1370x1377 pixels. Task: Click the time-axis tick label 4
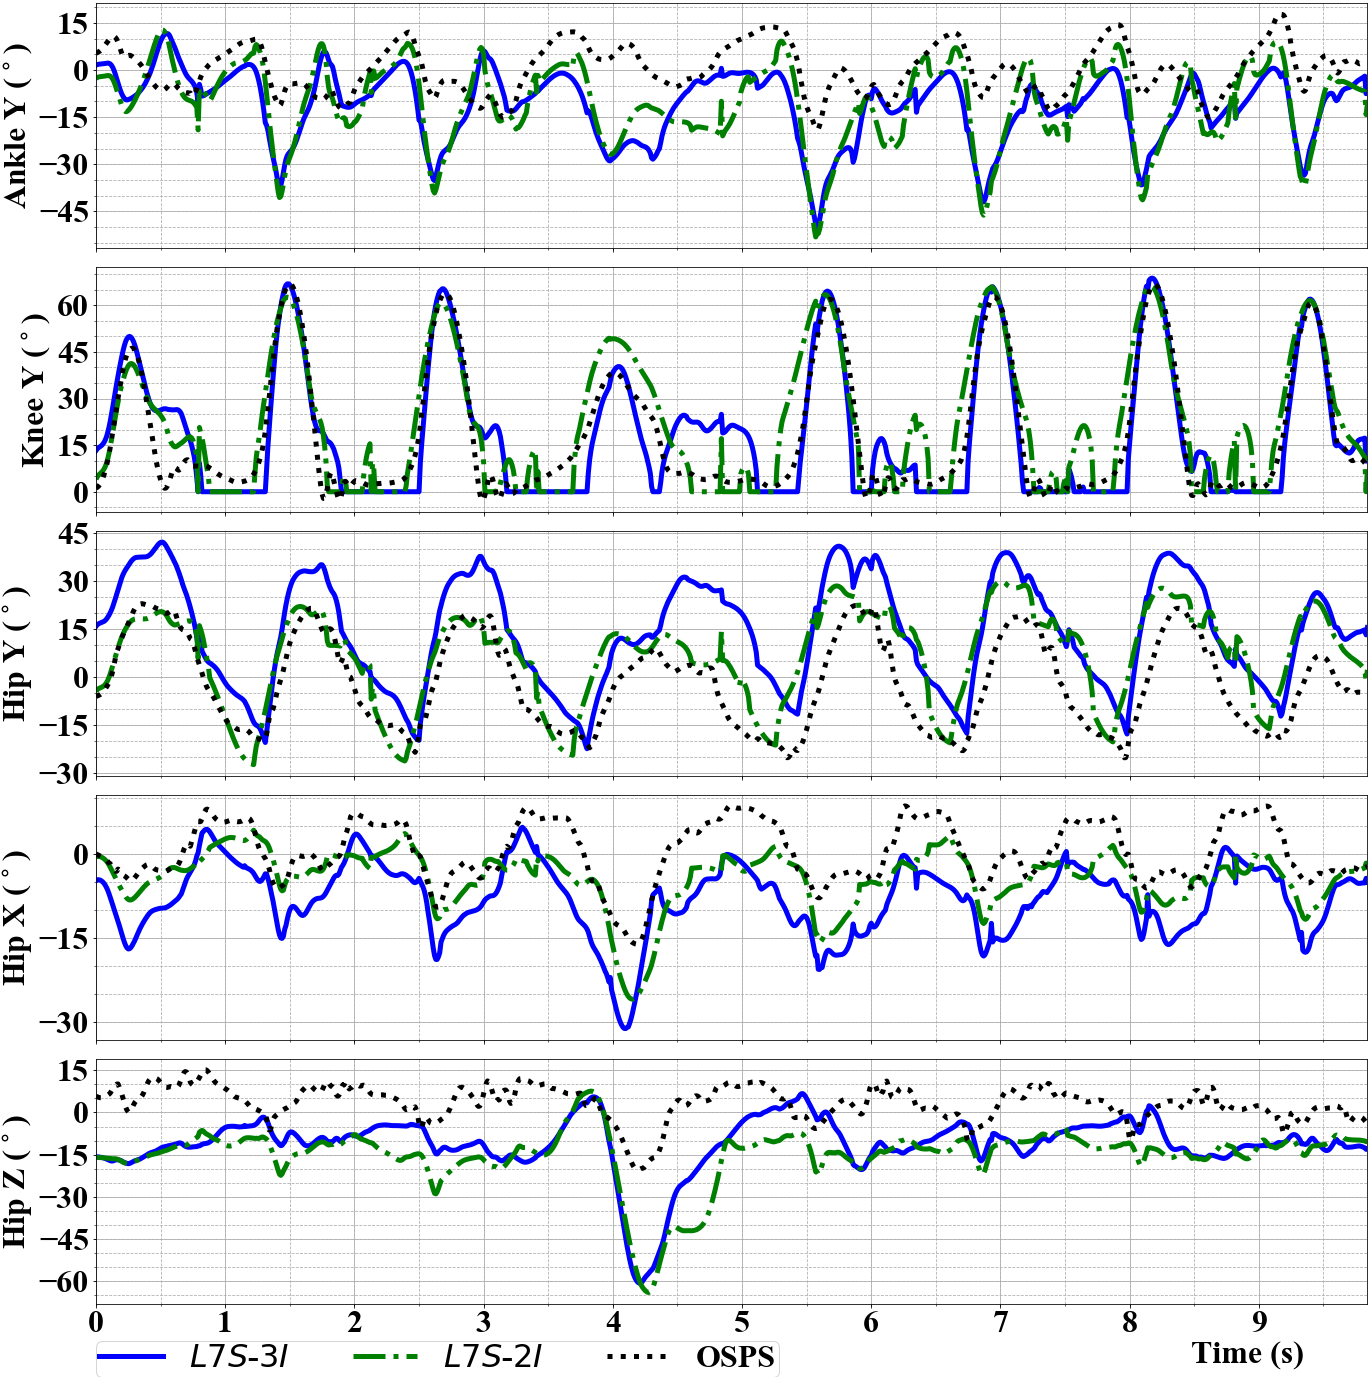[x=613, y=1322]
